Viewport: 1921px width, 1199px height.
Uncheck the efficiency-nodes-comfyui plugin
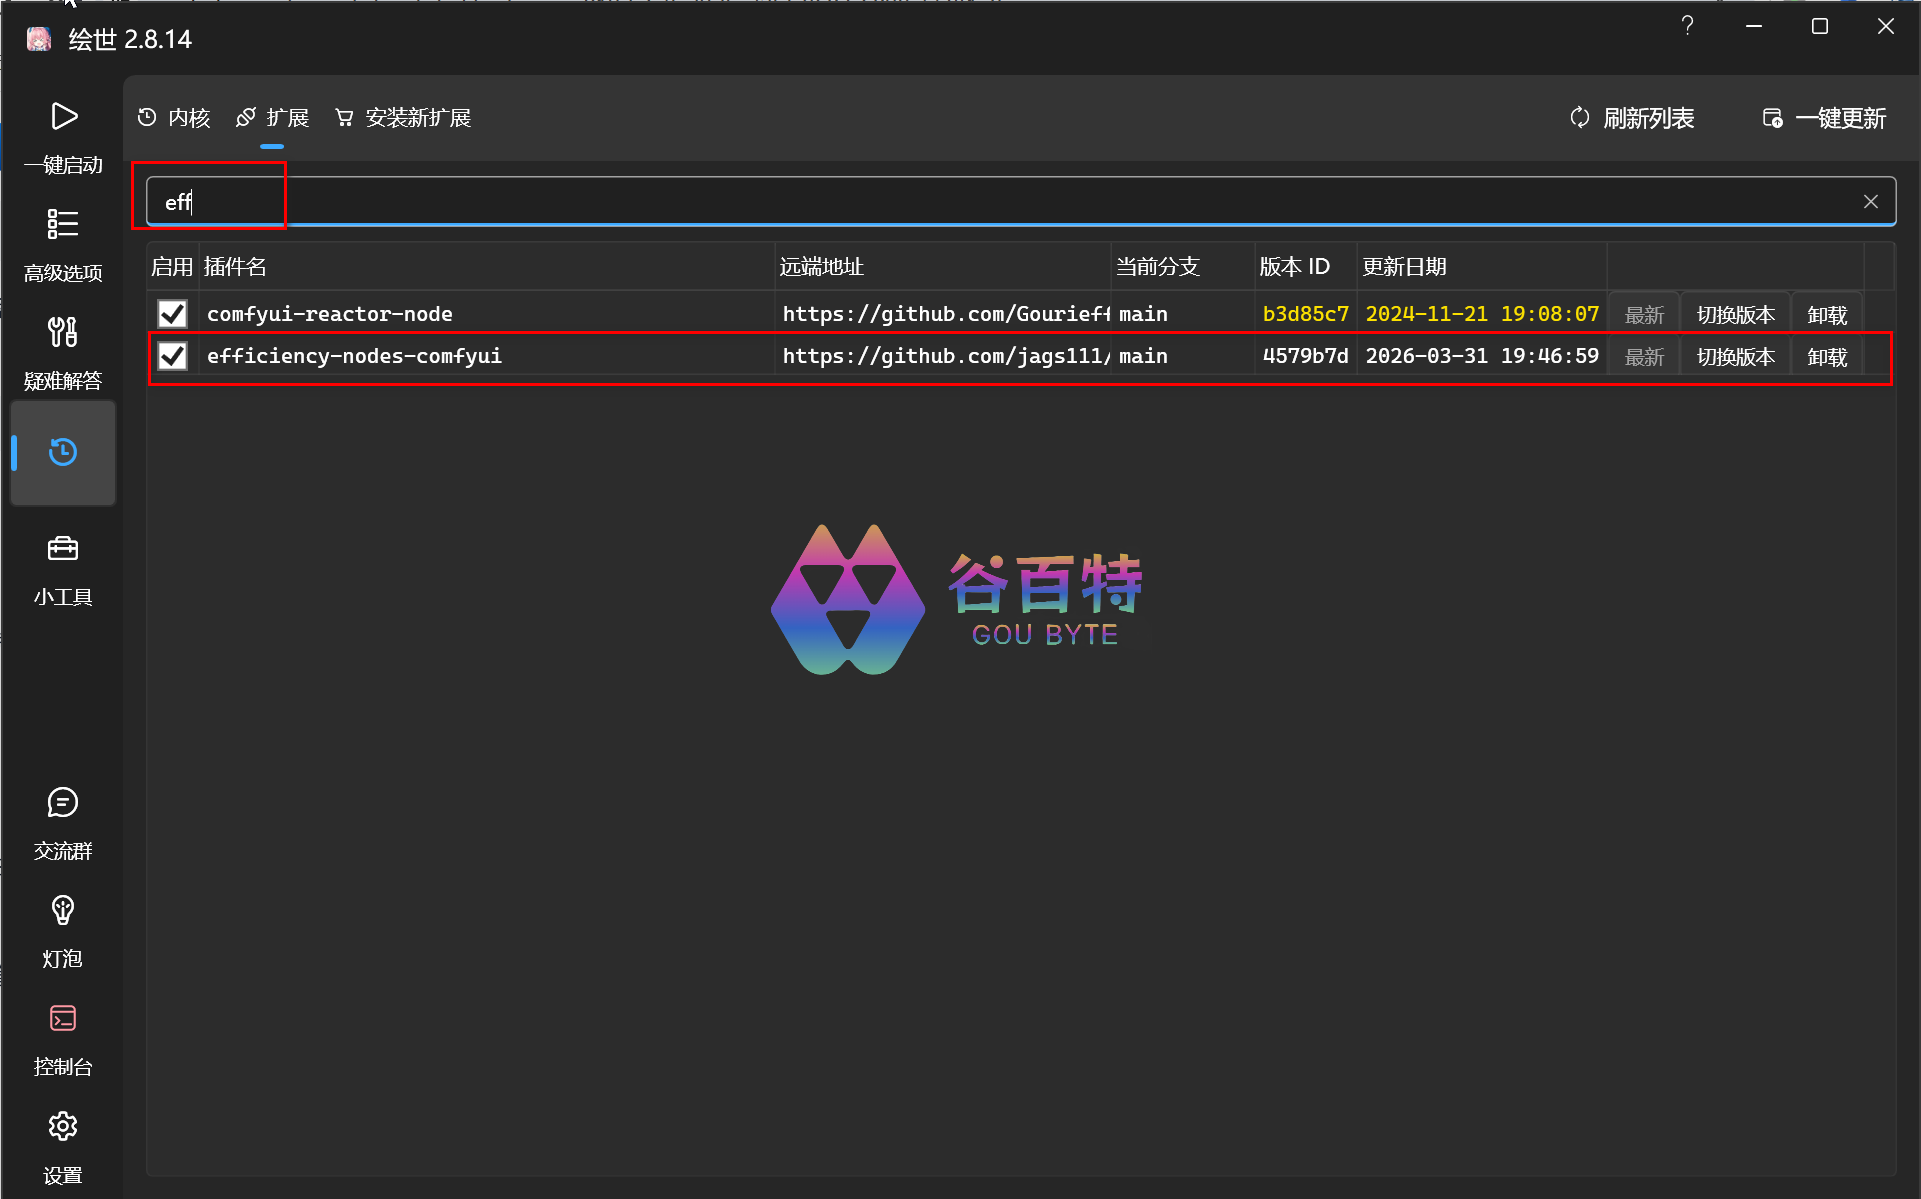[x=173, y=356]
